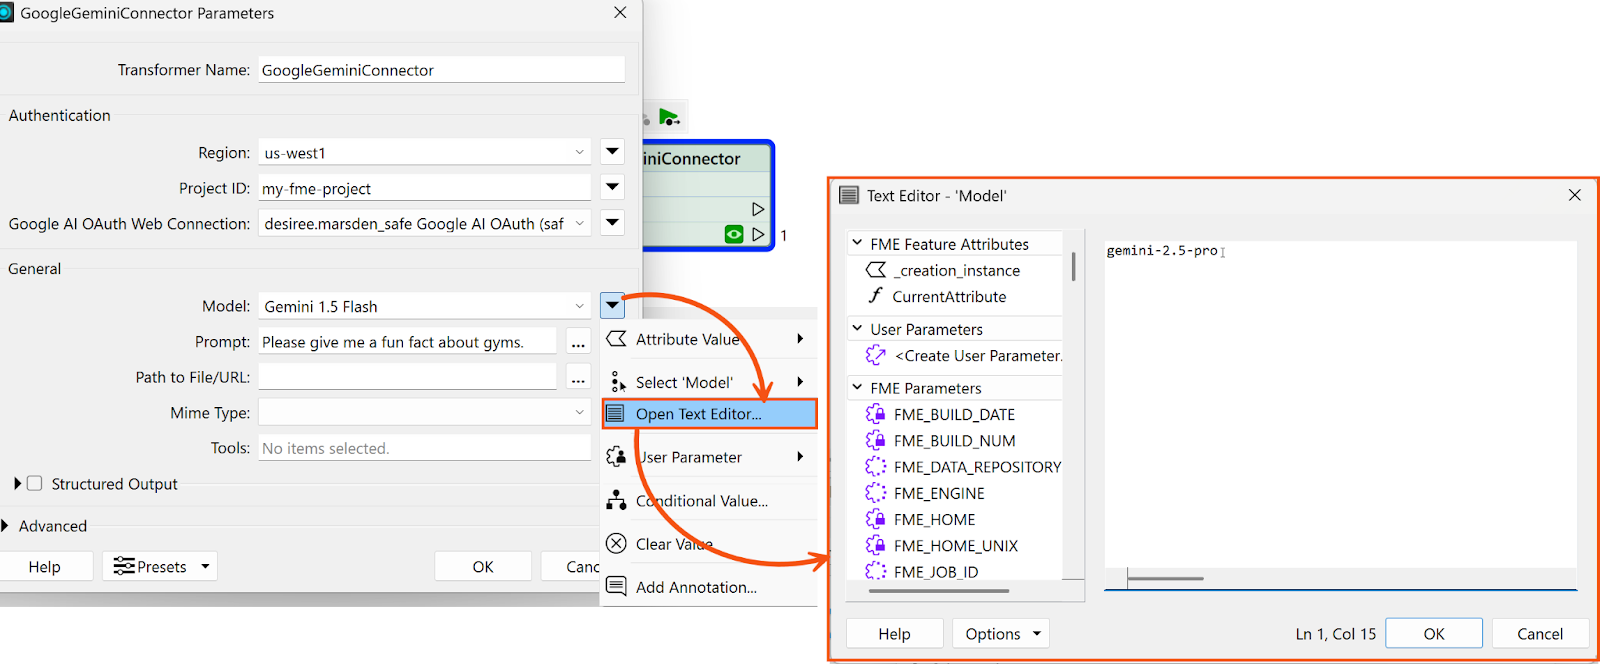Open the Region options arrow button
Image resolution: width=1600 pixels, height=664 pixels.
(613, 152)
